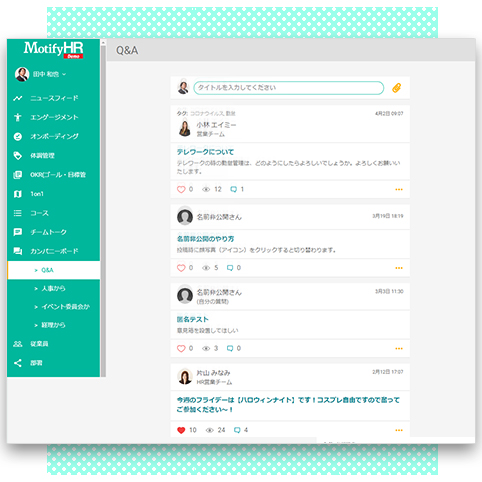Unlike the ハロウィンナイト post red heart
This screenshot has width=482, height=482.
tap(181, 430)
